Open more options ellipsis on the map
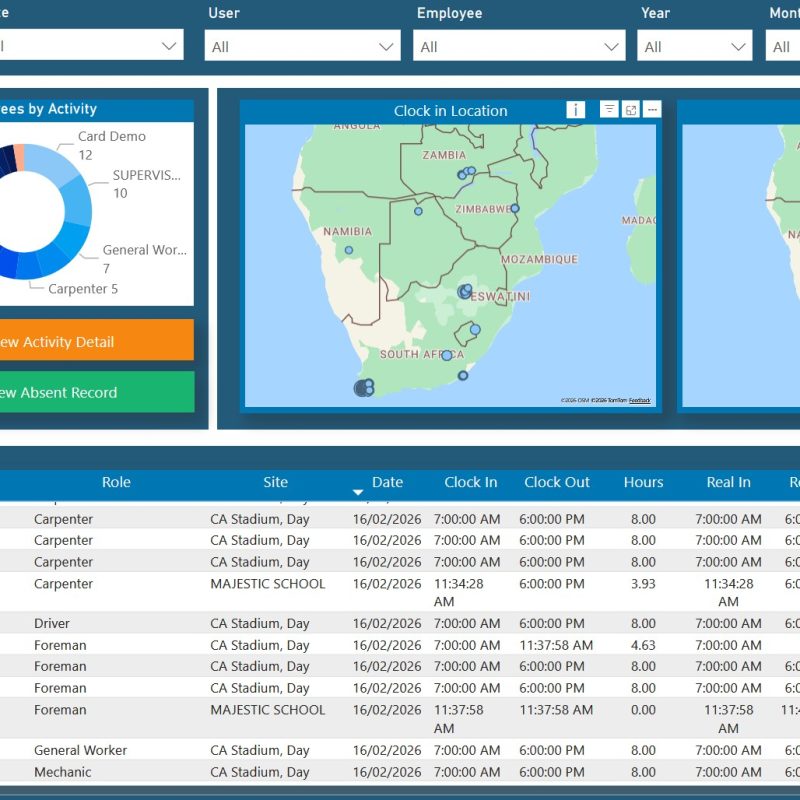The height and width of the screenshot is (800, 800). point(652,110)
